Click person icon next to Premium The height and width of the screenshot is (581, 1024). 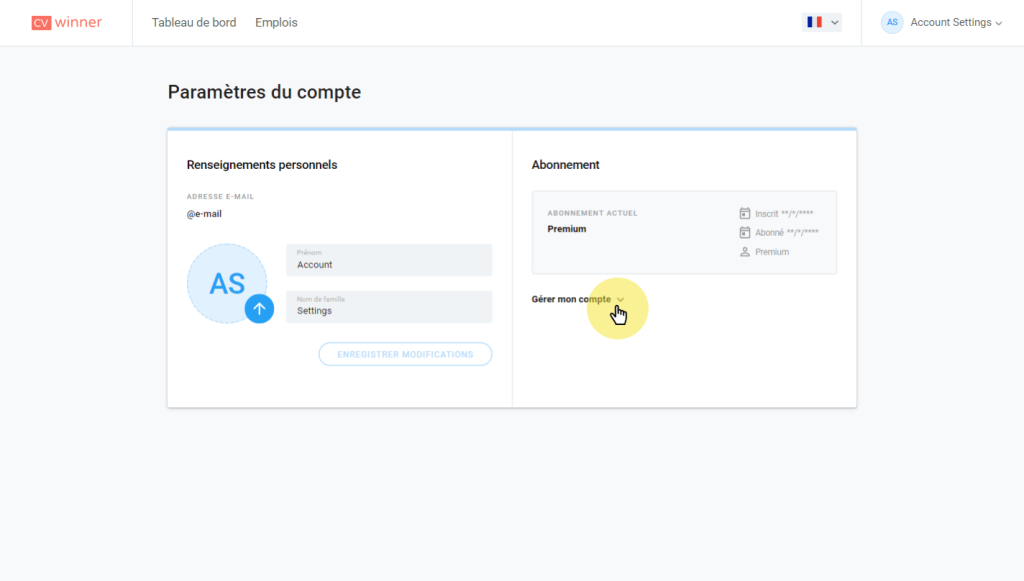[x=744, y=252]
